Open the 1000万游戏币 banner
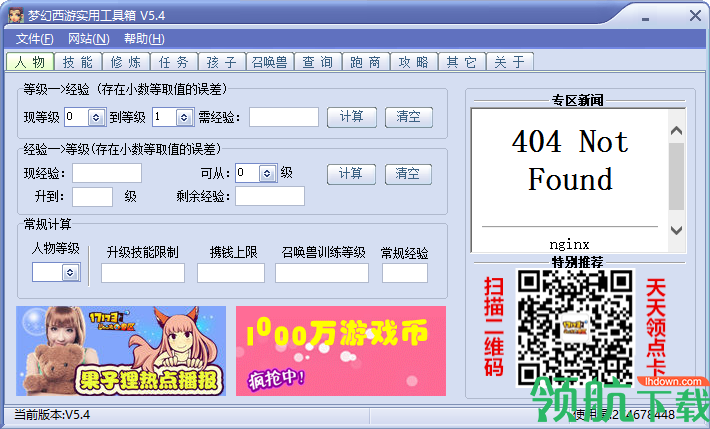The height and width of the screenshot is (429, 710). point(341,351)
